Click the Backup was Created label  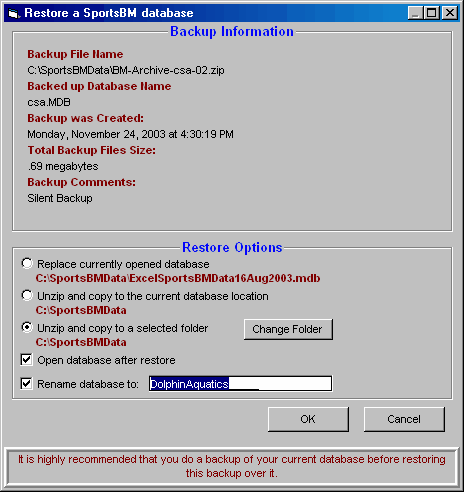click(x=85, y=118)
